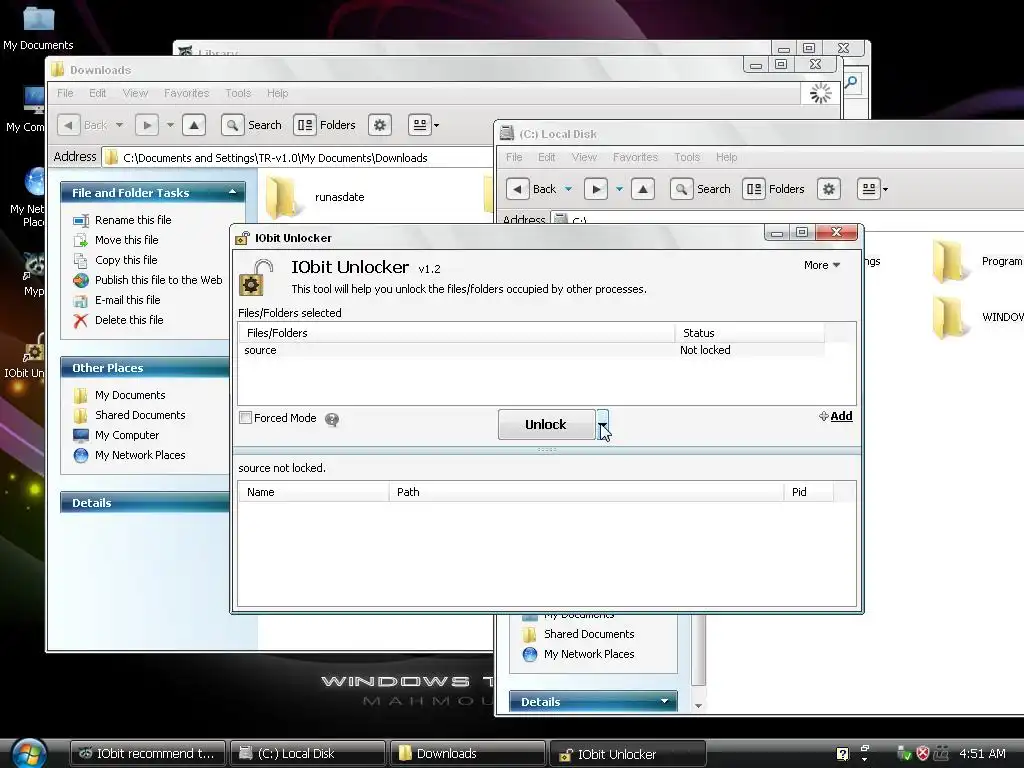The image size is (1024, 768).
Task: Click the Downloads address bar path
Action: tap(275, 158)
